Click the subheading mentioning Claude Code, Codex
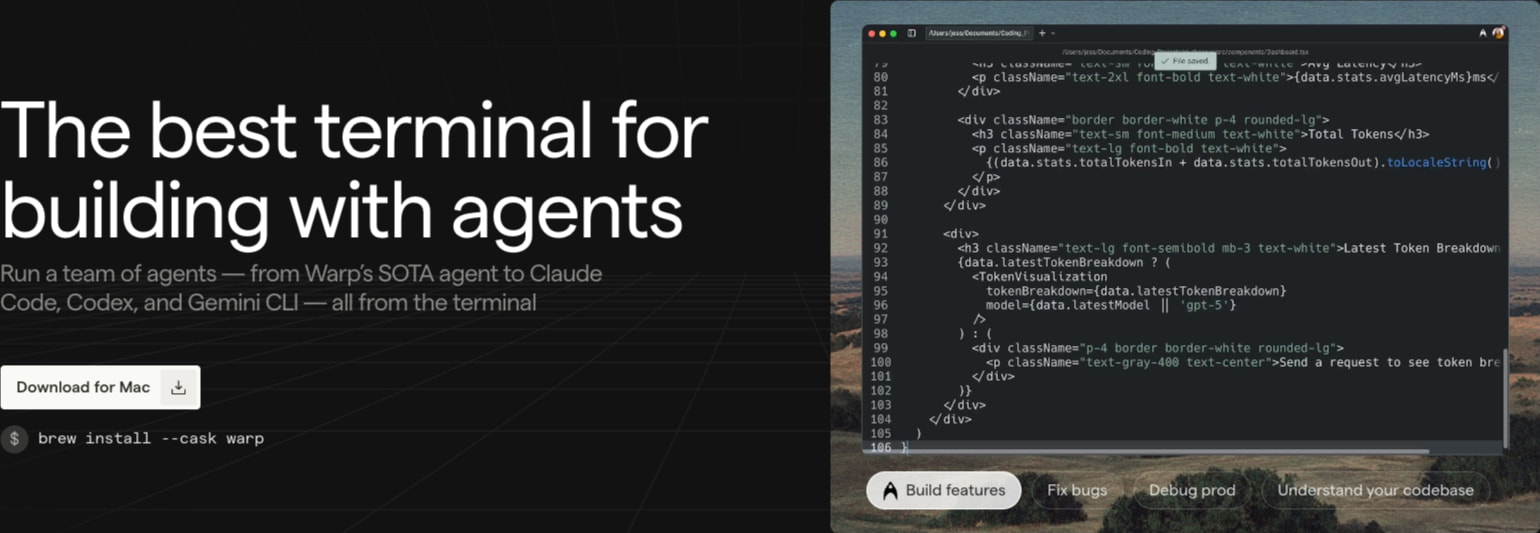This screenshot has width=1540, height=533. 300,288
